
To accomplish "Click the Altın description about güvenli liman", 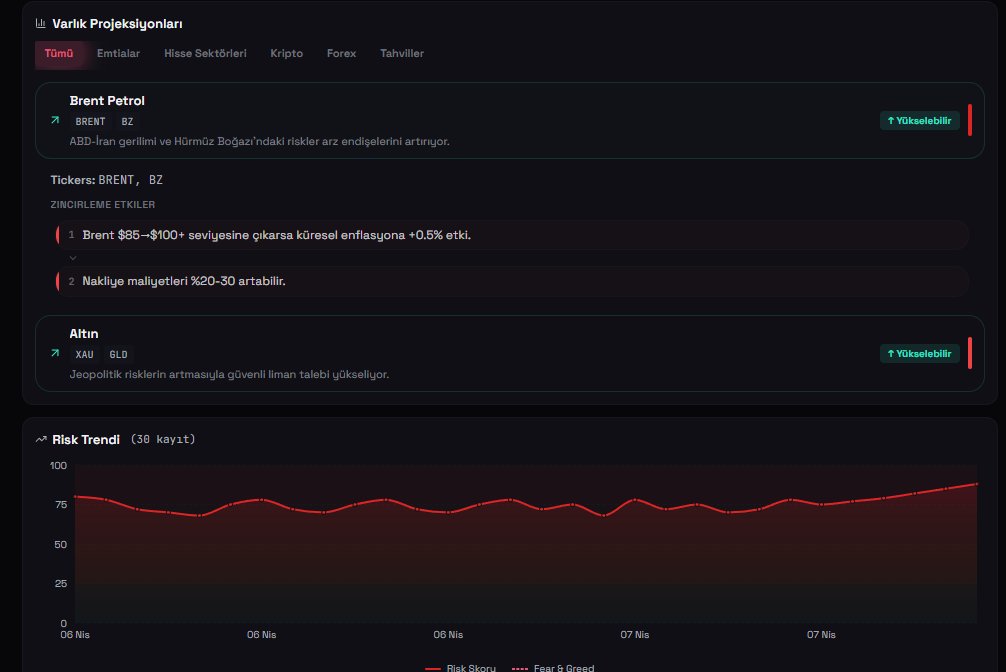I will pyautogui.click(x=229, y=374).
